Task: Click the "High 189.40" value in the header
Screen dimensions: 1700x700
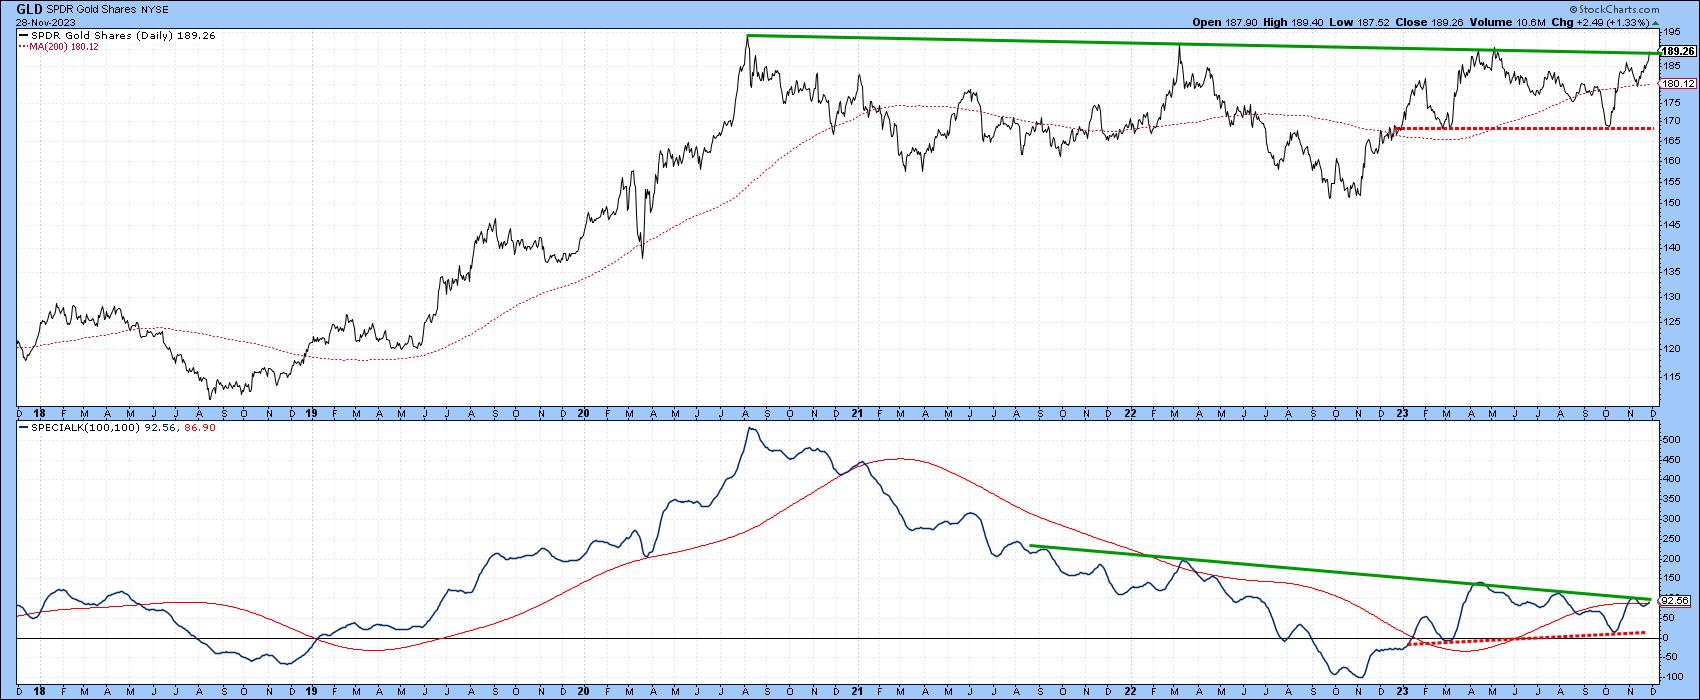Action: click(1292, 23)
